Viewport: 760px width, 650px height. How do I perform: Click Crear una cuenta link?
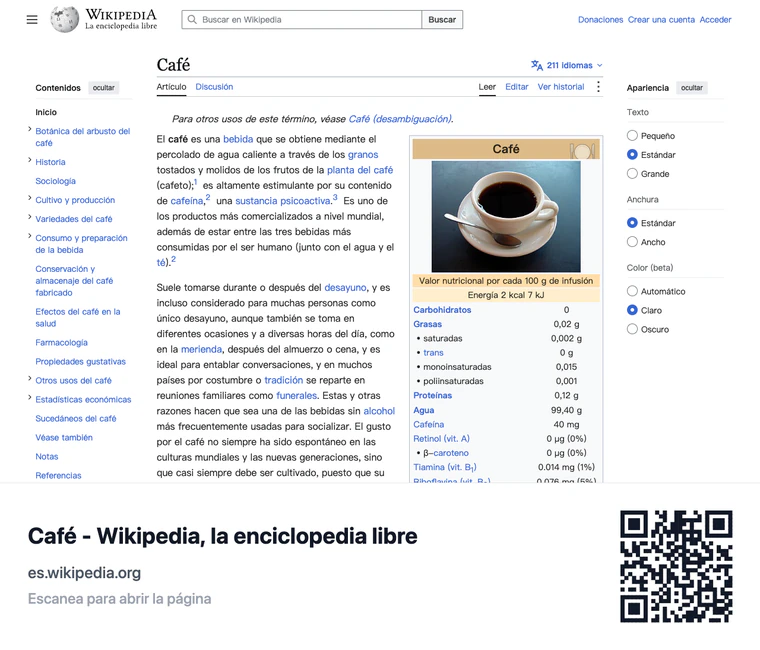pos(661,20)
